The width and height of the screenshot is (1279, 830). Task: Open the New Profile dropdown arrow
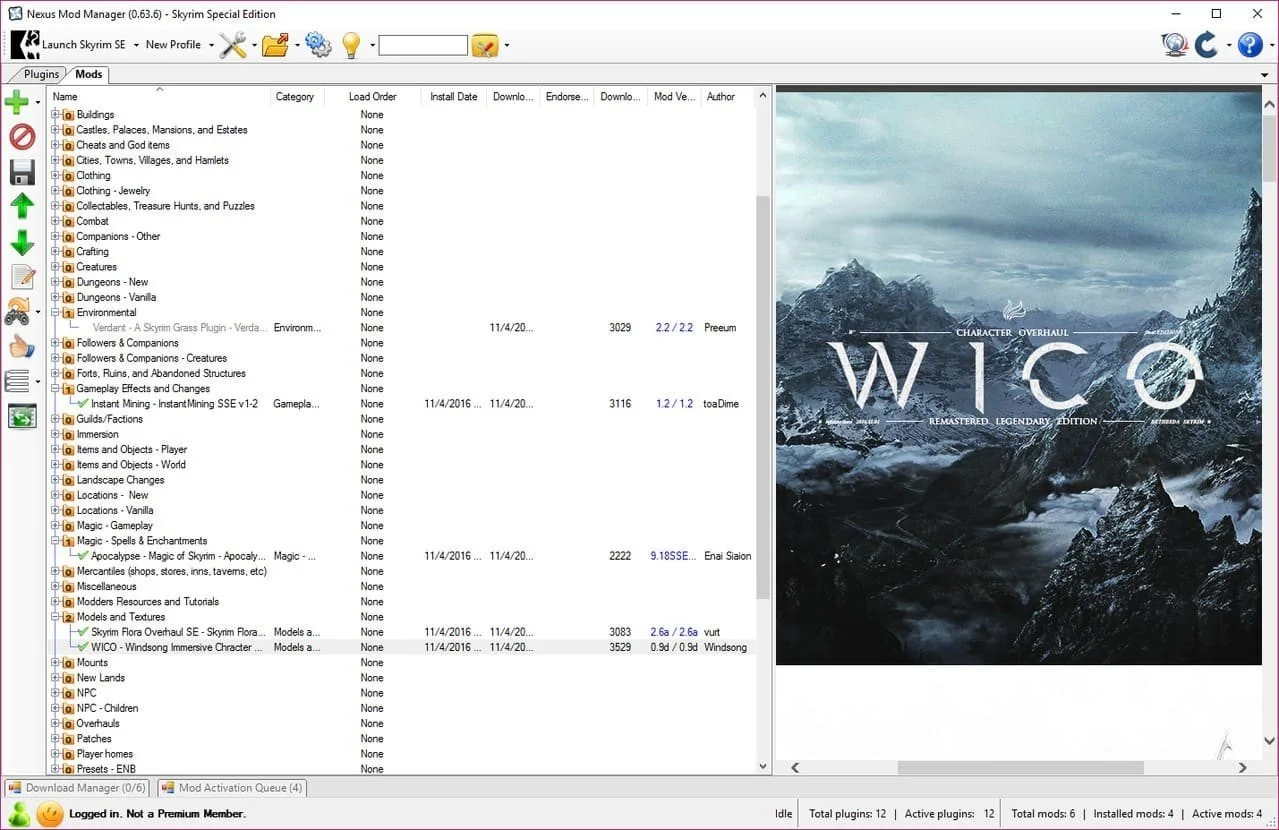tap(212, 45)
